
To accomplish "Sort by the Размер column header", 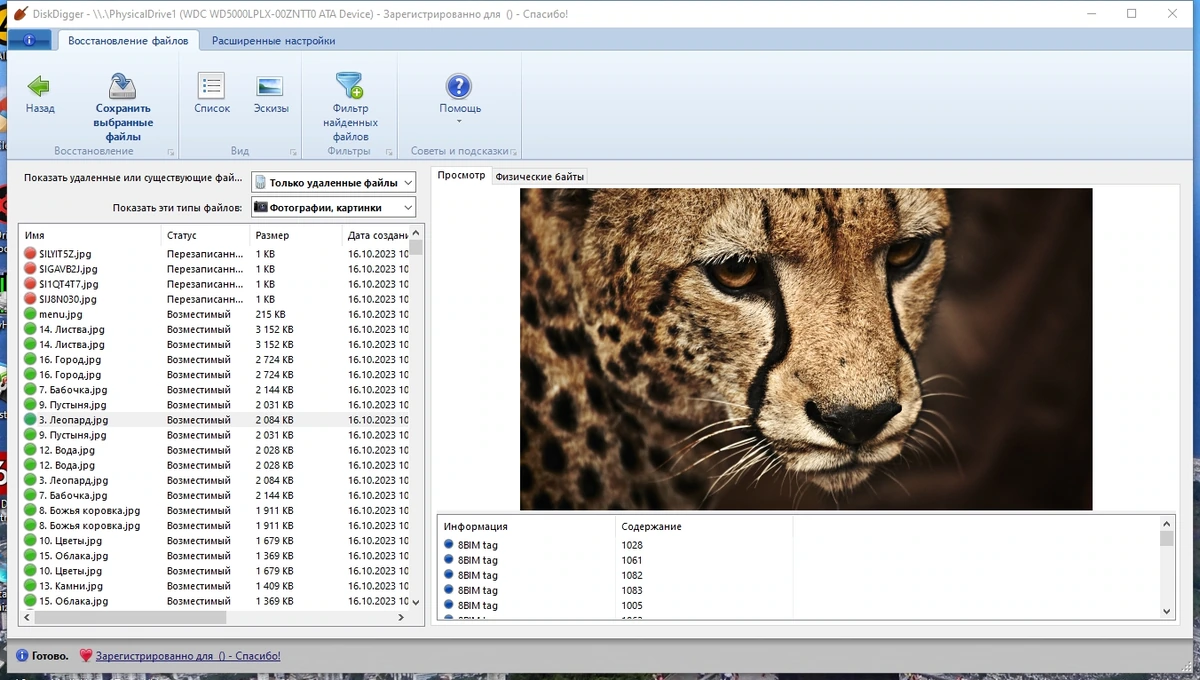I will pyautogui.click(x=296, y=235).
